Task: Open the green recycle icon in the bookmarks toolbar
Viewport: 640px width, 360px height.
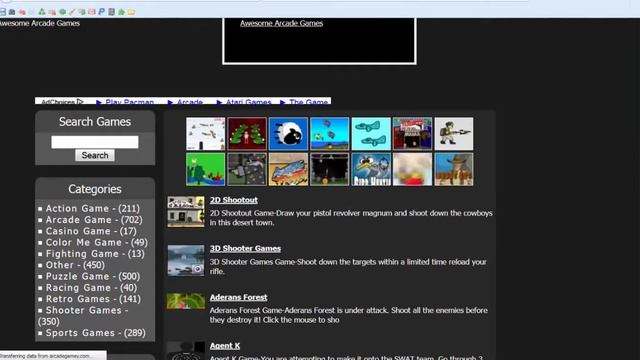Action: (42, 12)
